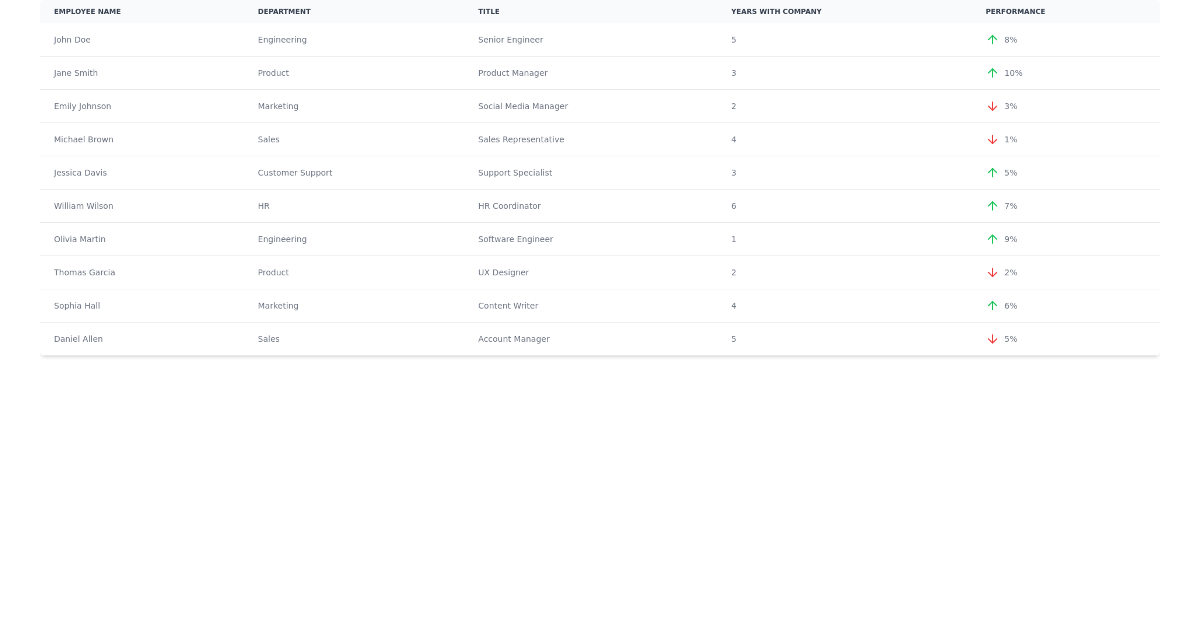Click the Account Manager title cell

coord(513,339)
